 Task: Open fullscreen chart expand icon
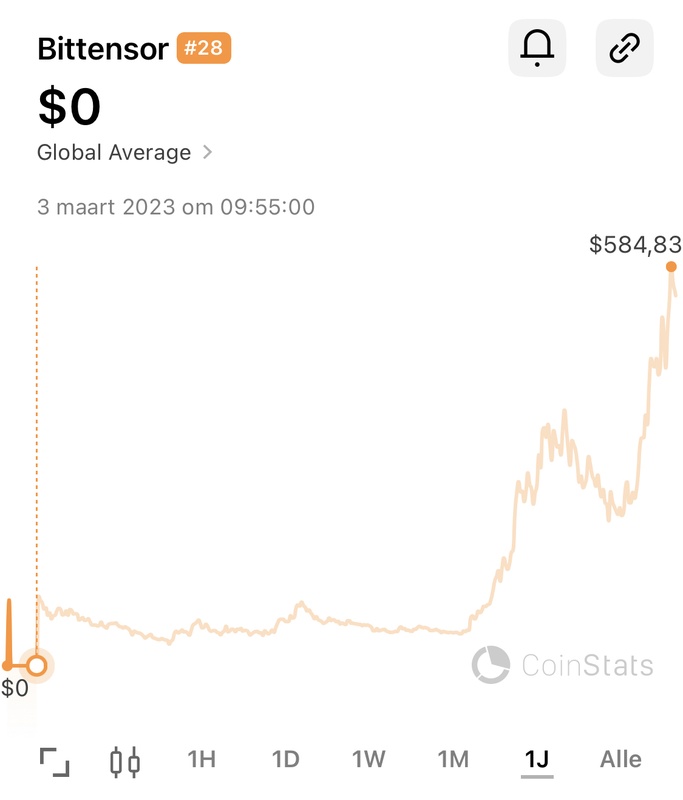55,762
